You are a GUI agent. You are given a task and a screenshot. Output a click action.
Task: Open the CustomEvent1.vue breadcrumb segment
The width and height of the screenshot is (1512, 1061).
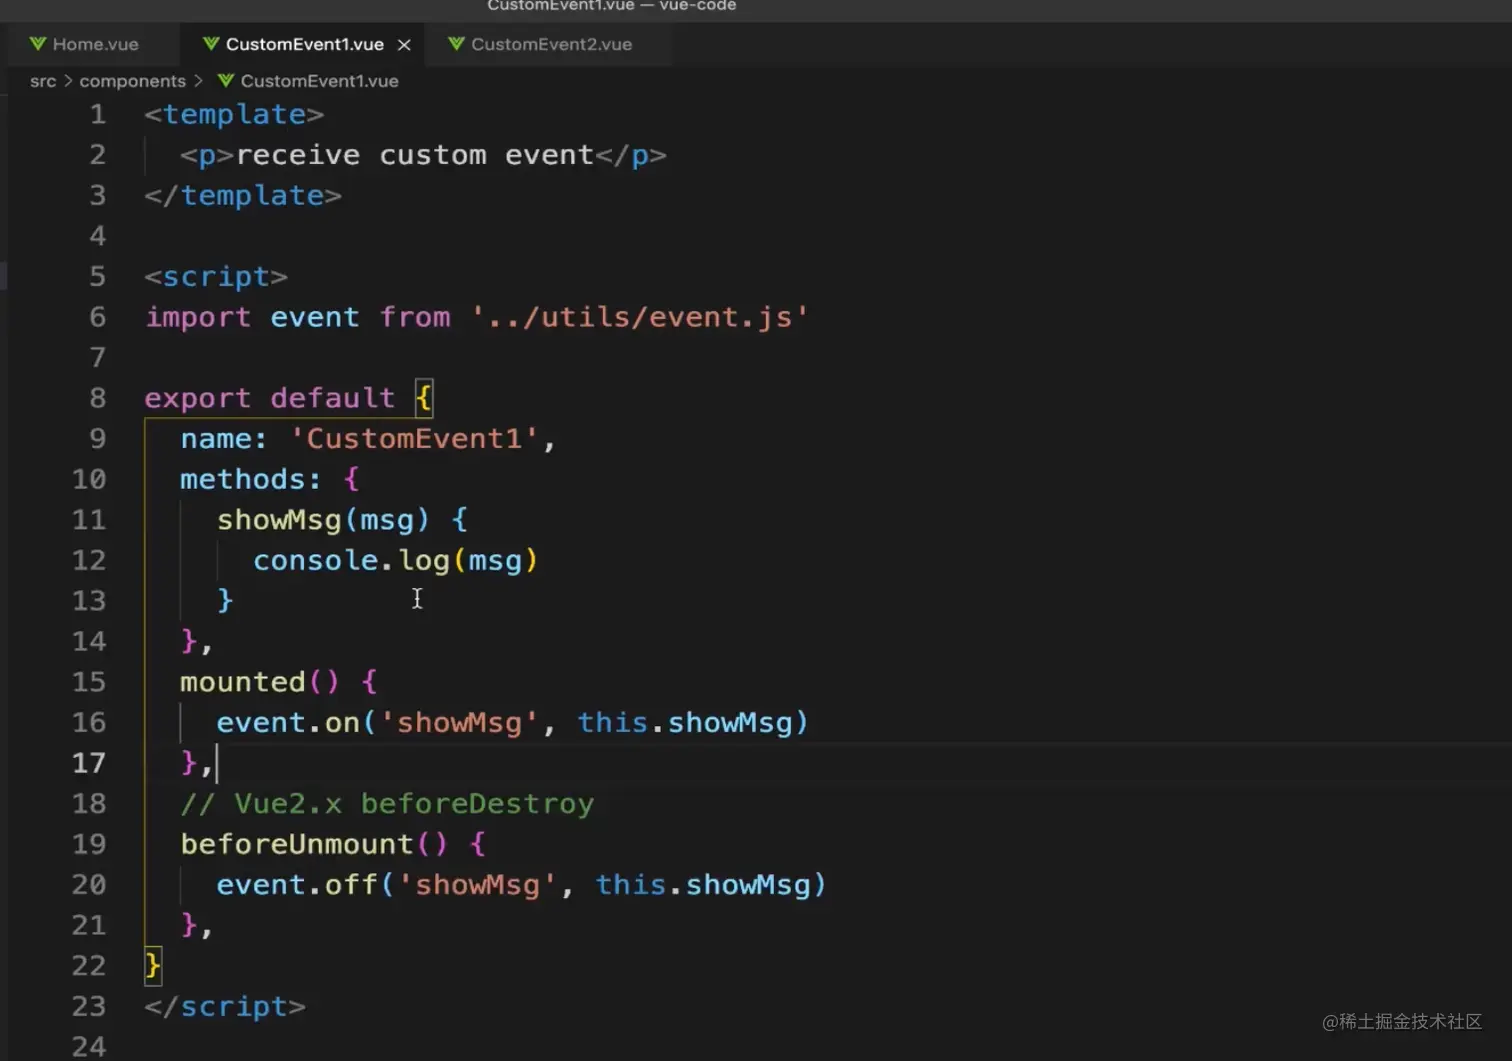308,81
